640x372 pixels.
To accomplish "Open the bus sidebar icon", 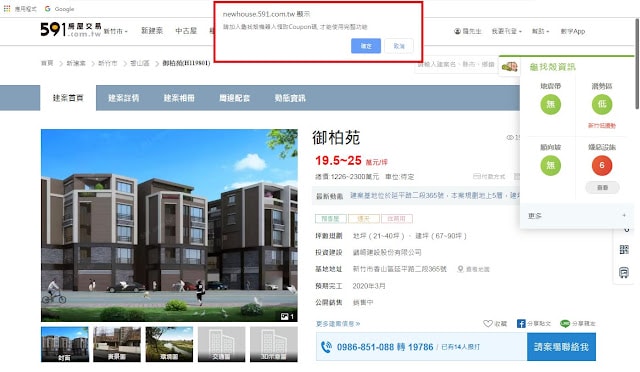I will click(x=624, y=272).
